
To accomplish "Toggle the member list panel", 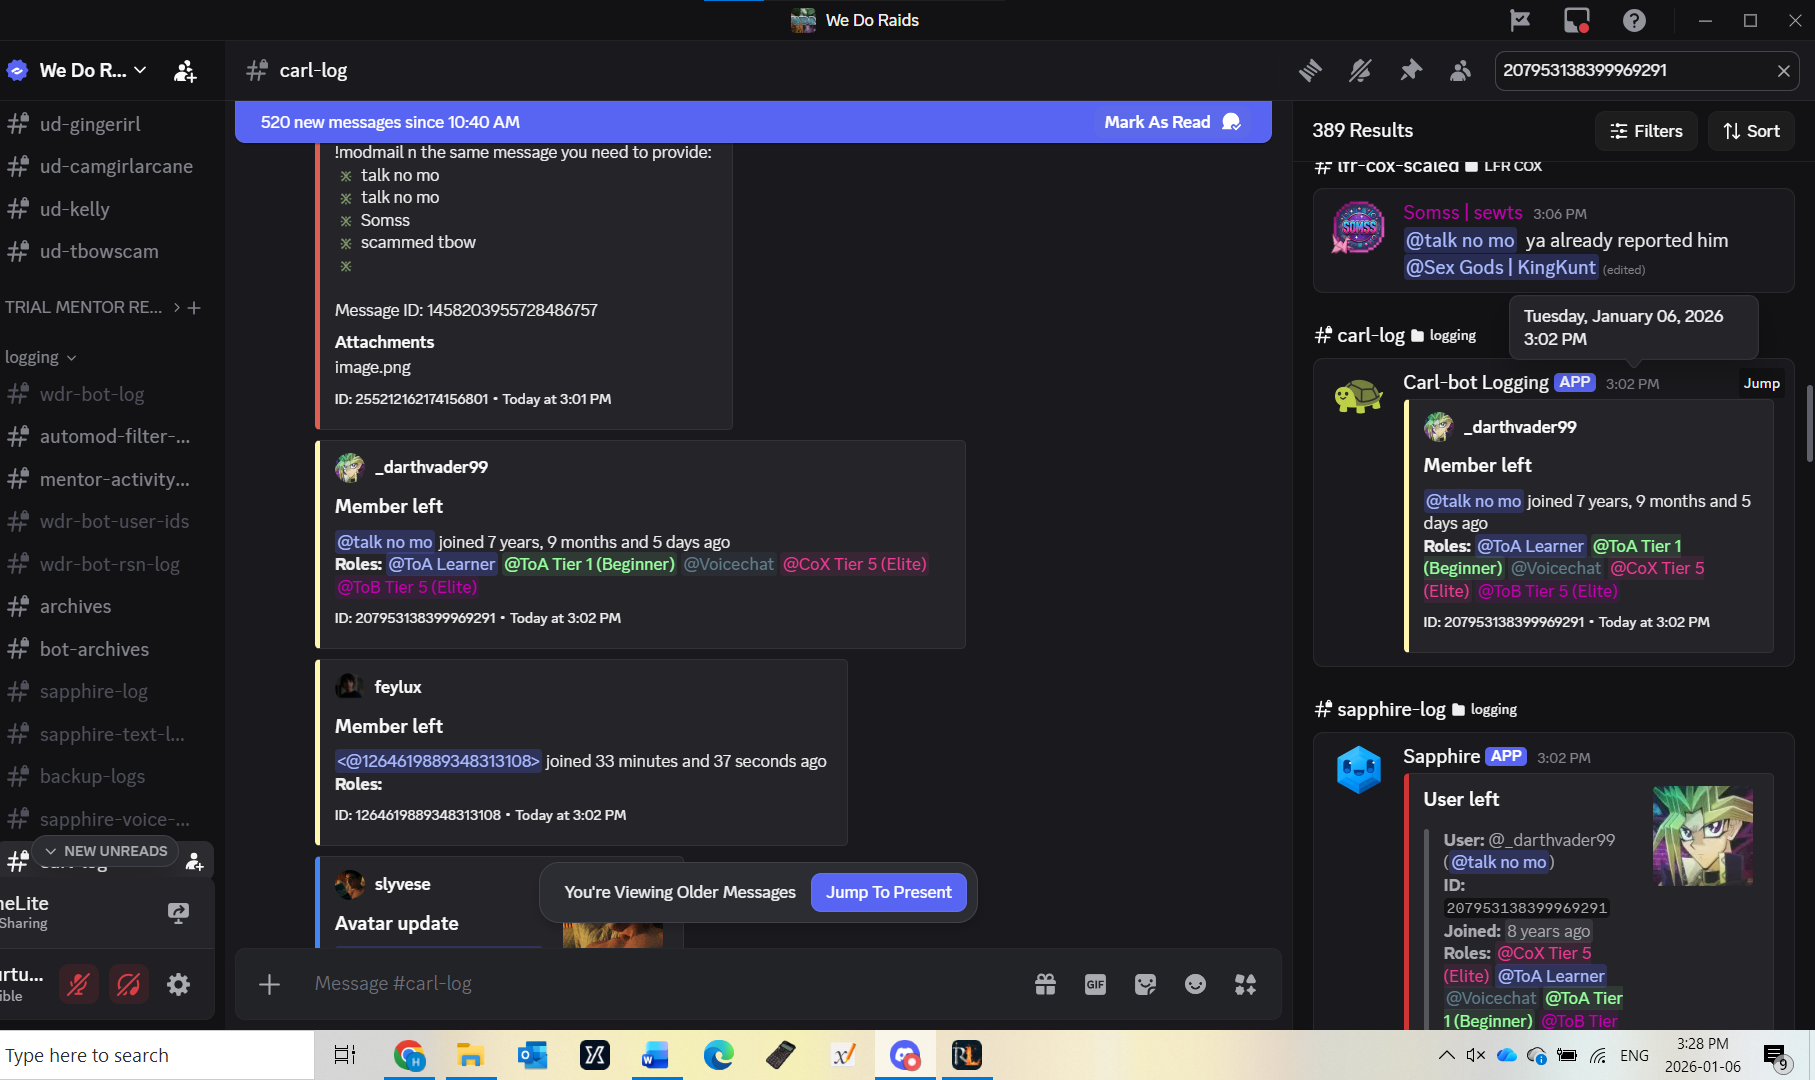I will pos(1460,70).
